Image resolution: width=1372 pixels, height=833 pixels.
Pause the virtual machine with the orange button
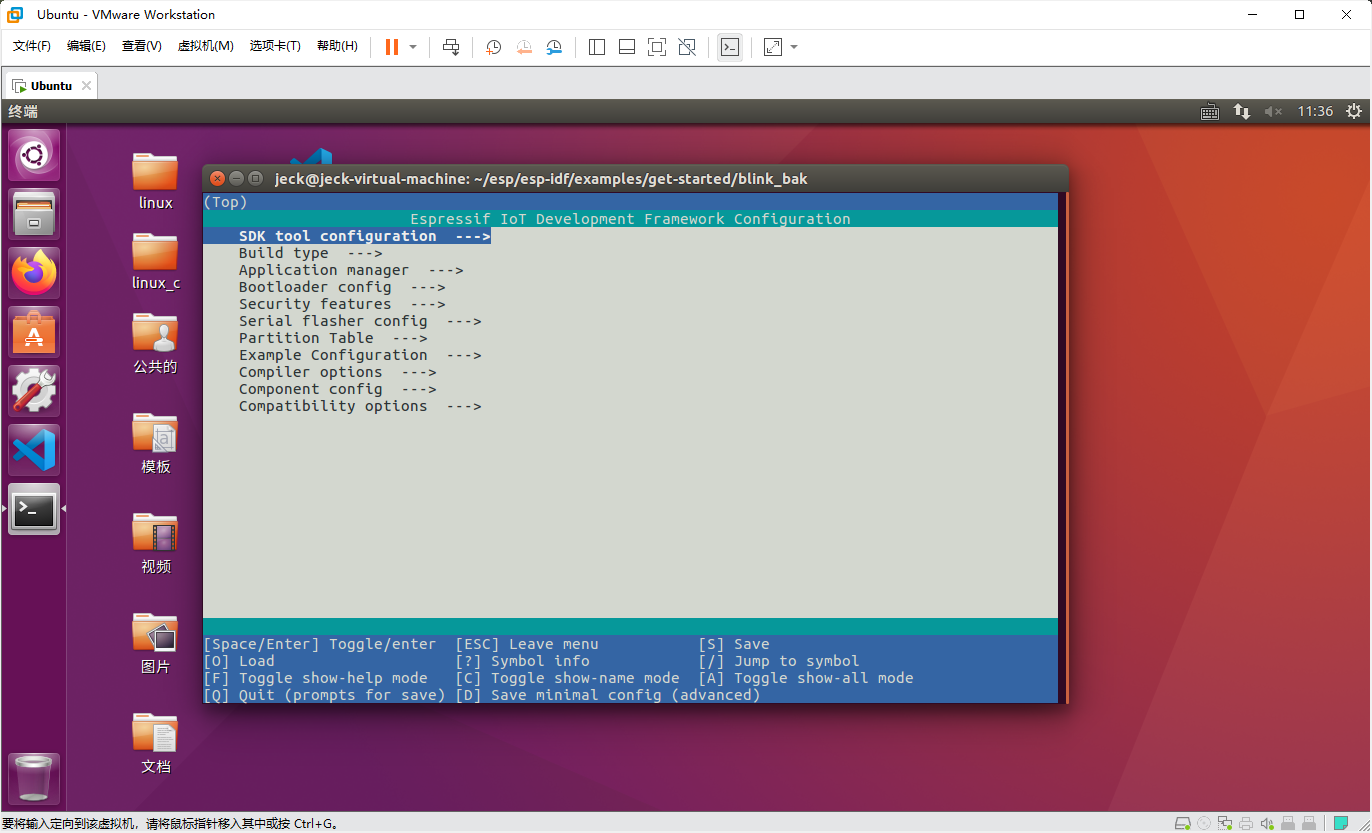tap(392, 47)
